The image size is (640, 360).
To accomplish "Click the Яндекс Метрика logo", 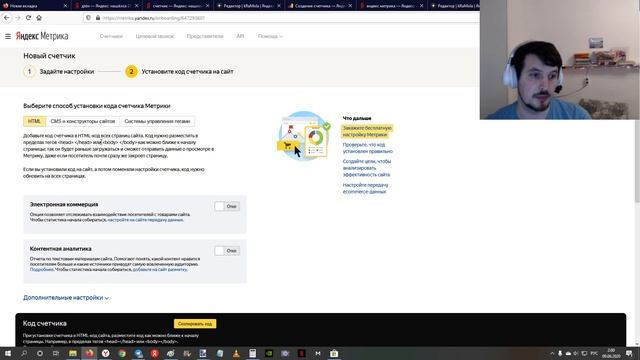I will click(x=42, y=36).
